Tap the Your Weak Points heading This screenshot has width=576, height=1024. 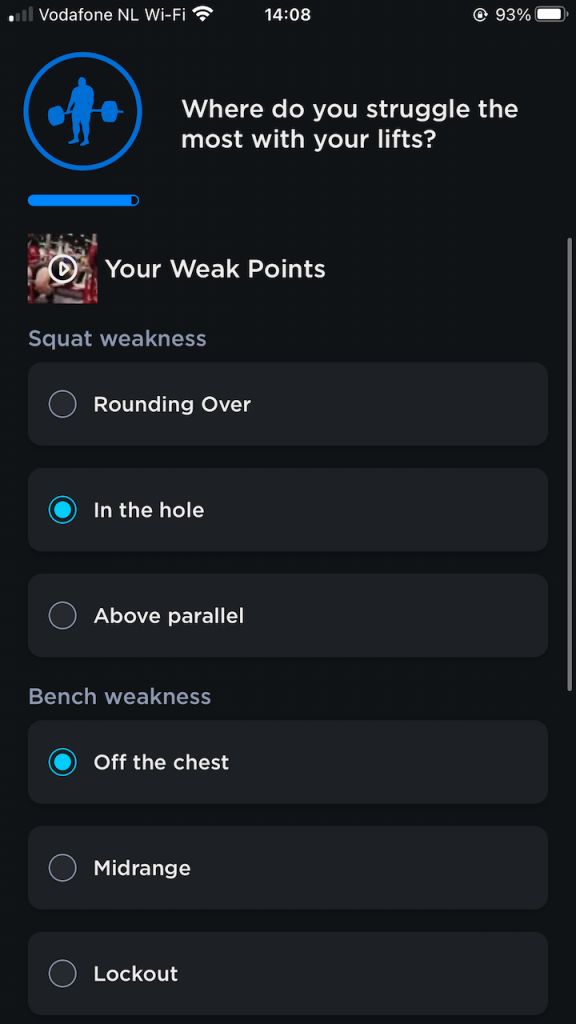point(215,268)
